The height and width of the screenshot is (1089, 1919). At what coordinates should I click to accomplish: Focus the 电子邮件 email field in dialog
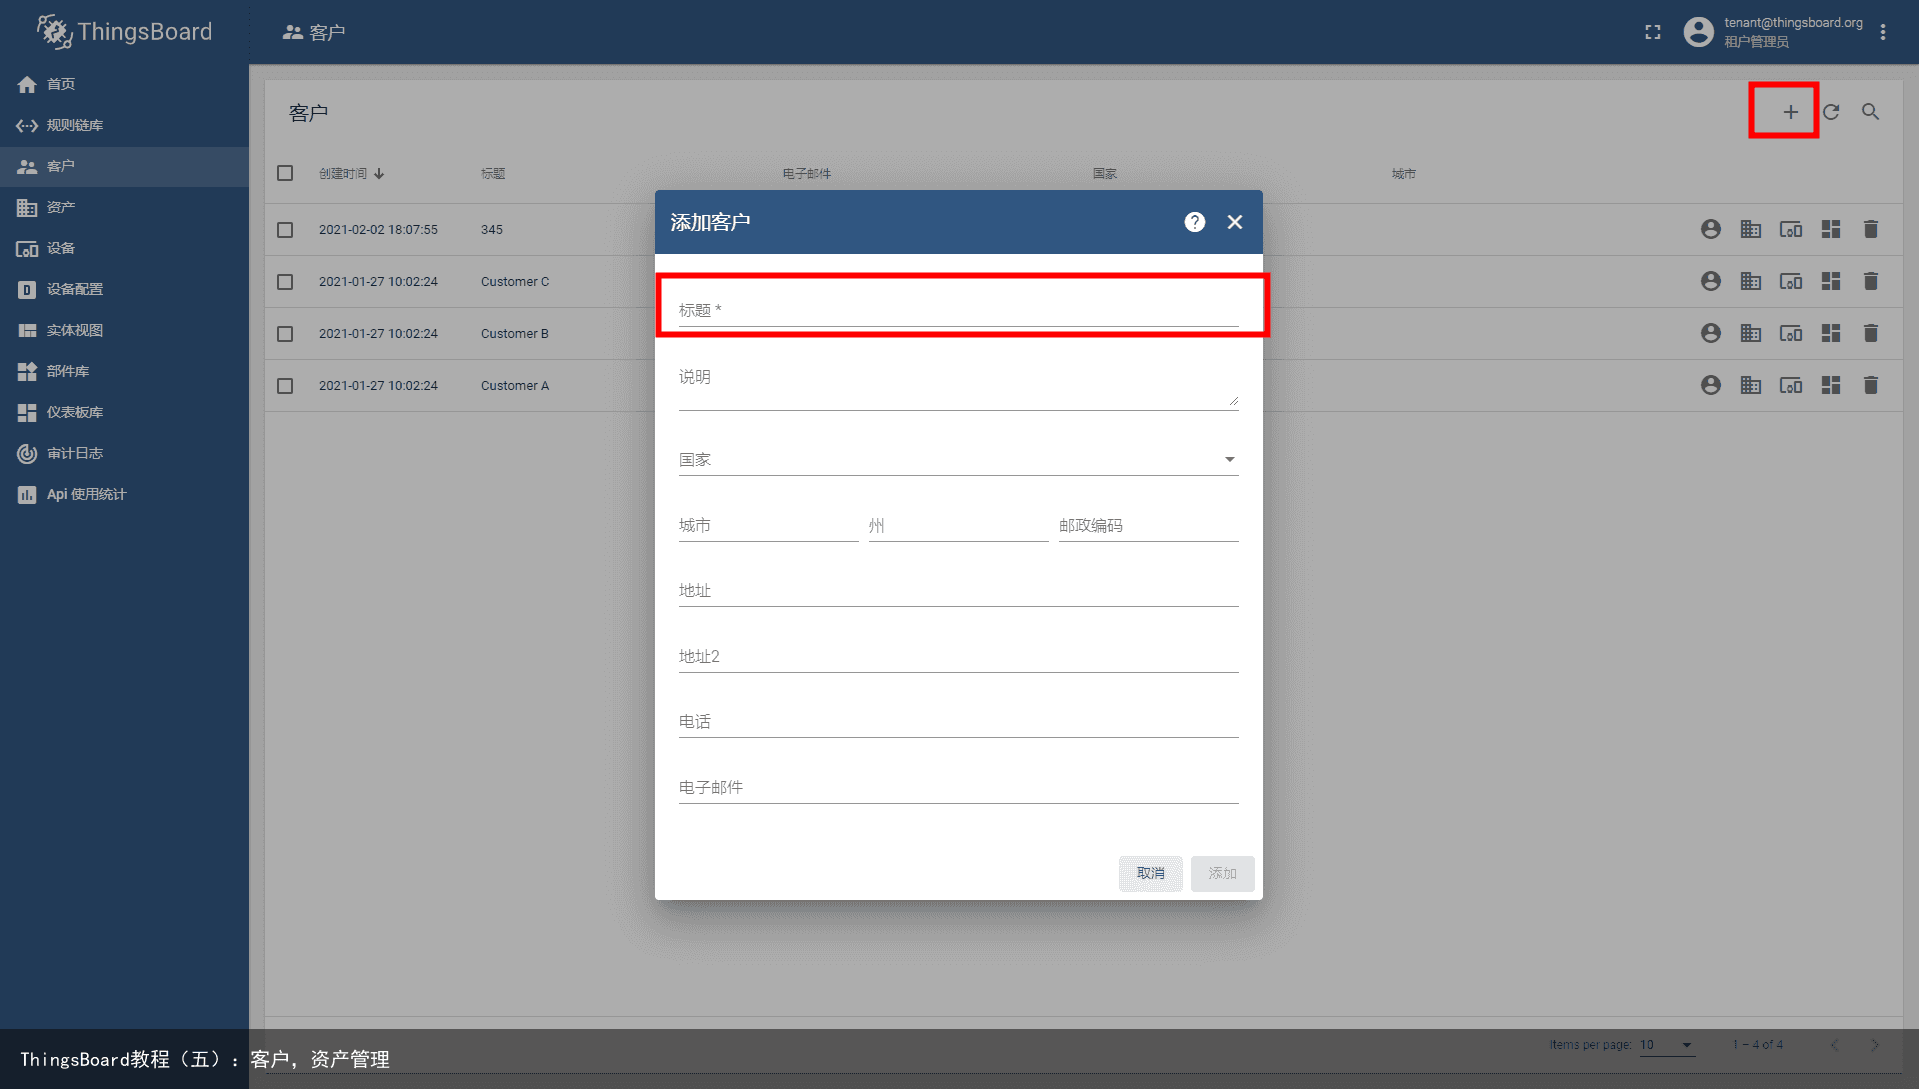958,788
